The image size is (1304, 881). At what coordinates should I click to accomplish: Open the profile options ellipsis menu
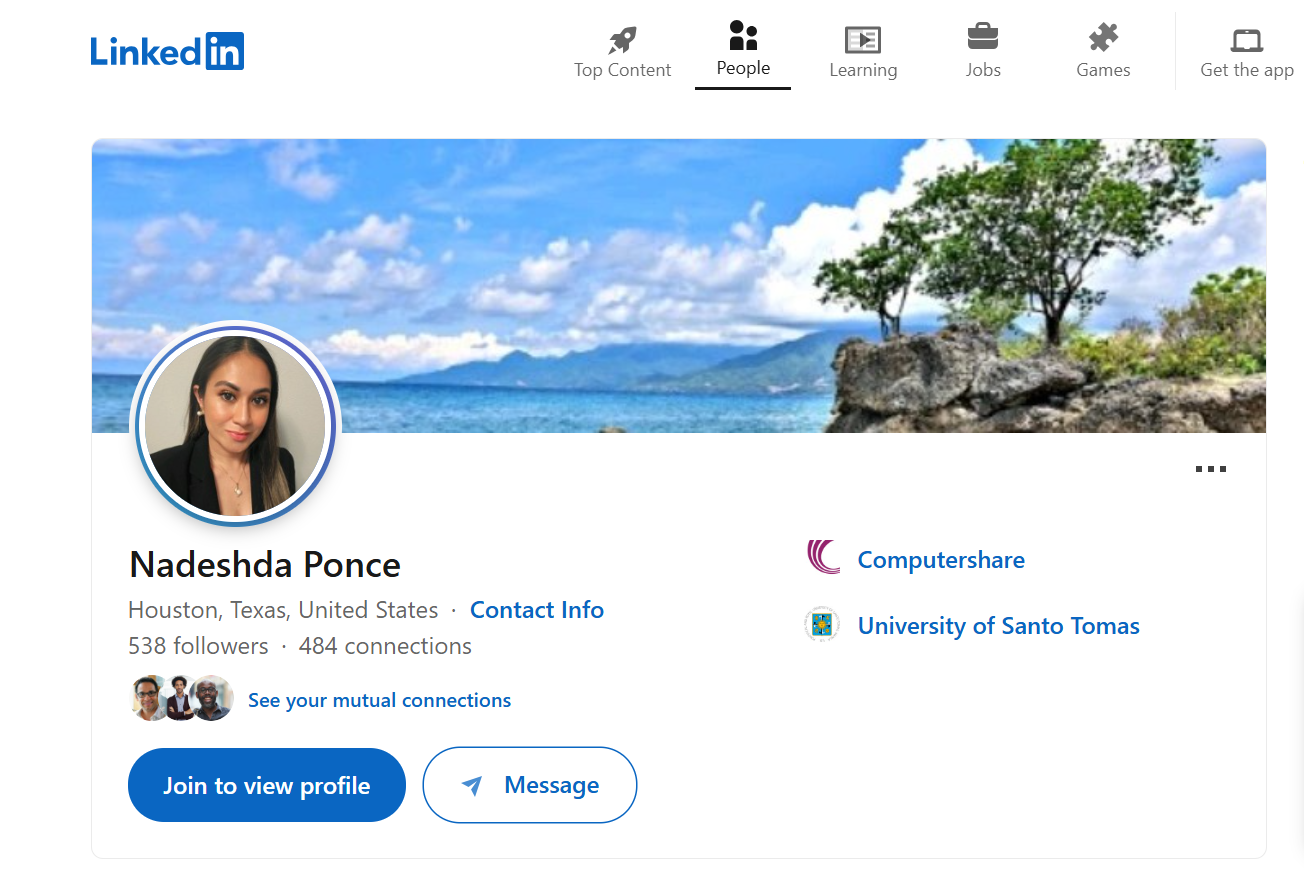(x=1211, y=468)
